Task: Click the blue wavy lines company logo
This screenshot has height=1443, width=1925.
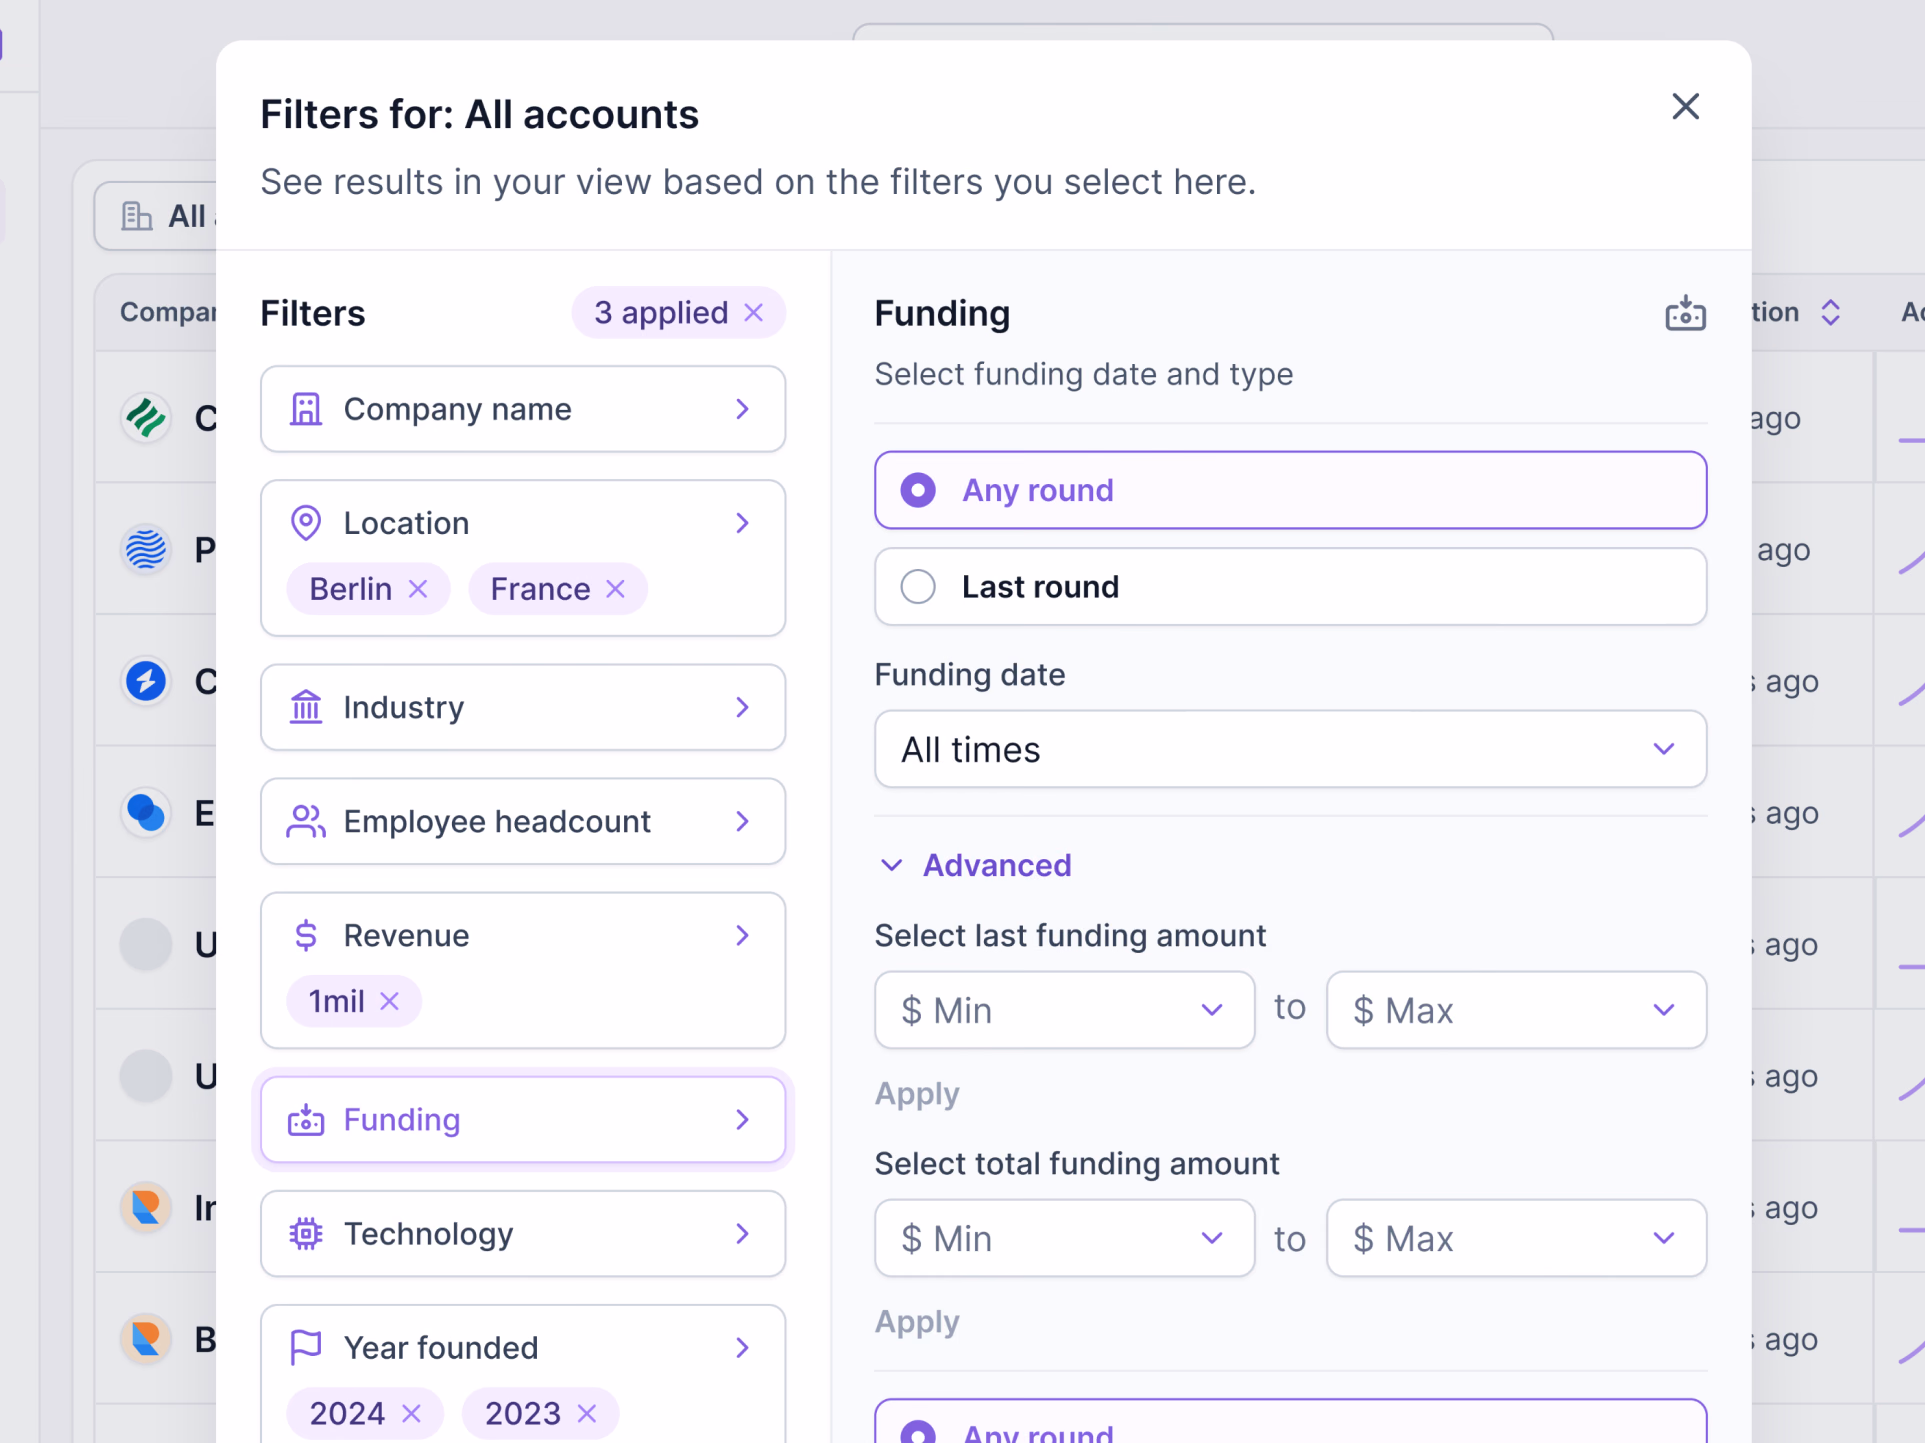Action: 146,549
